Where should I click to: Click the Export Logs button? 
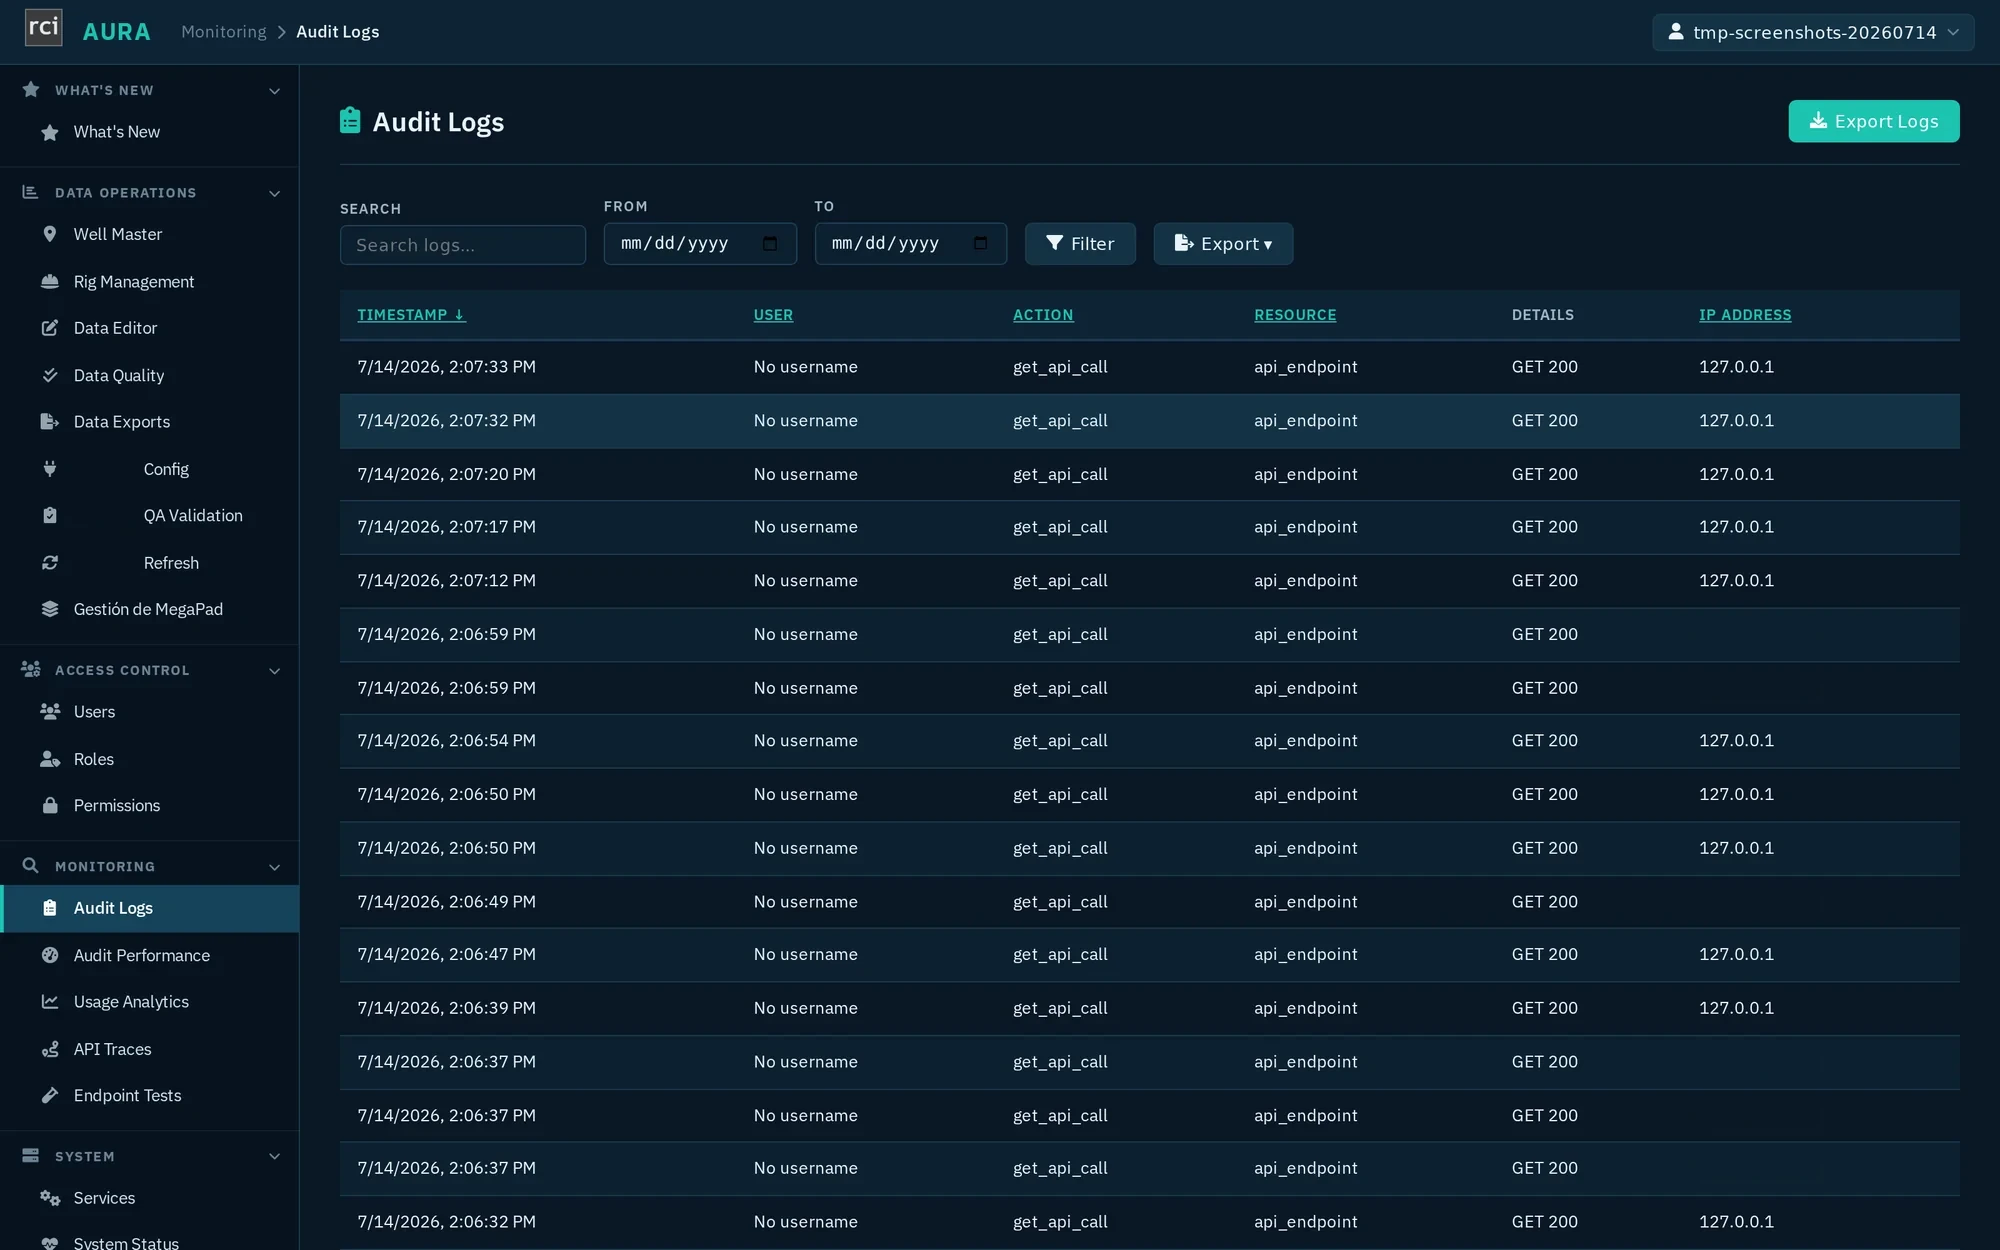coord(1874,121)
